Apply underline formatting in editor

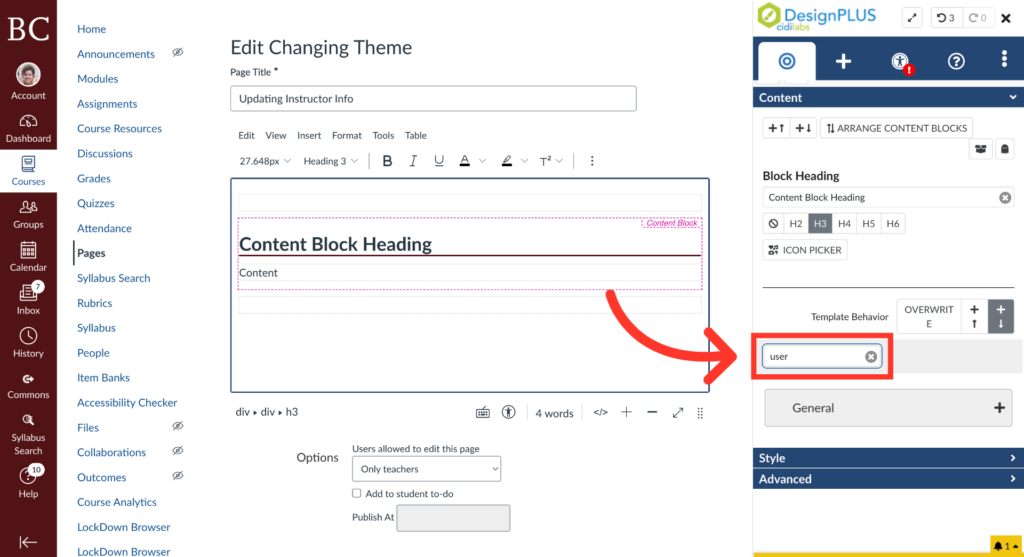439,161
